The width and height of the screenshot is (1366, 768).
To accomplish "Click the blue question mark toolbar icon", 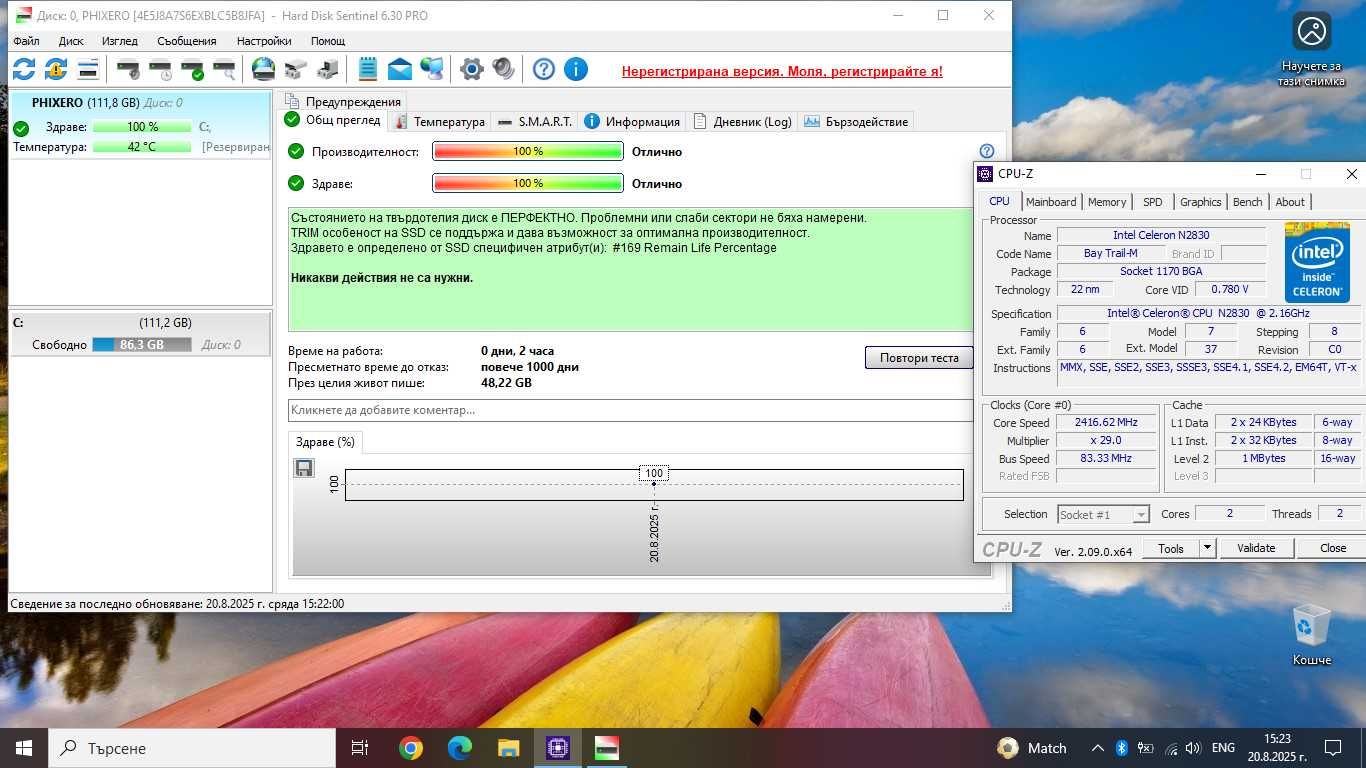I will (x=543, y=69).
